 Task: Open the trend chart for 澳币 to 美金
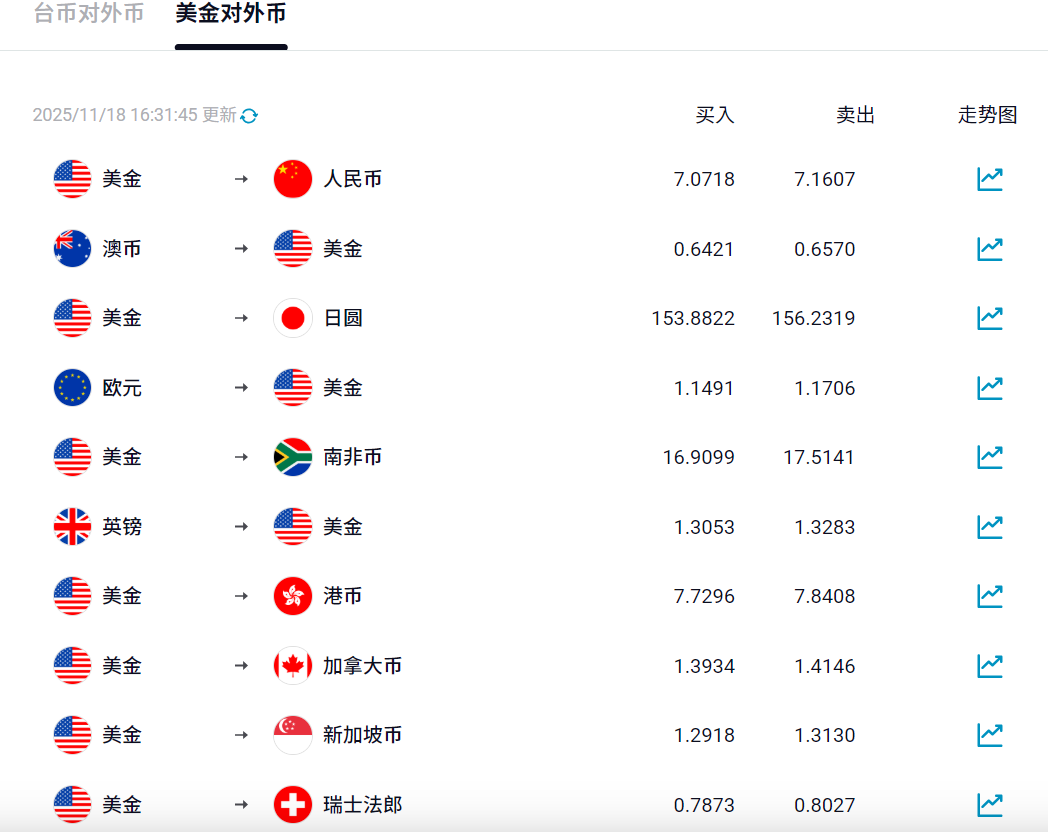tap(989, 248)
